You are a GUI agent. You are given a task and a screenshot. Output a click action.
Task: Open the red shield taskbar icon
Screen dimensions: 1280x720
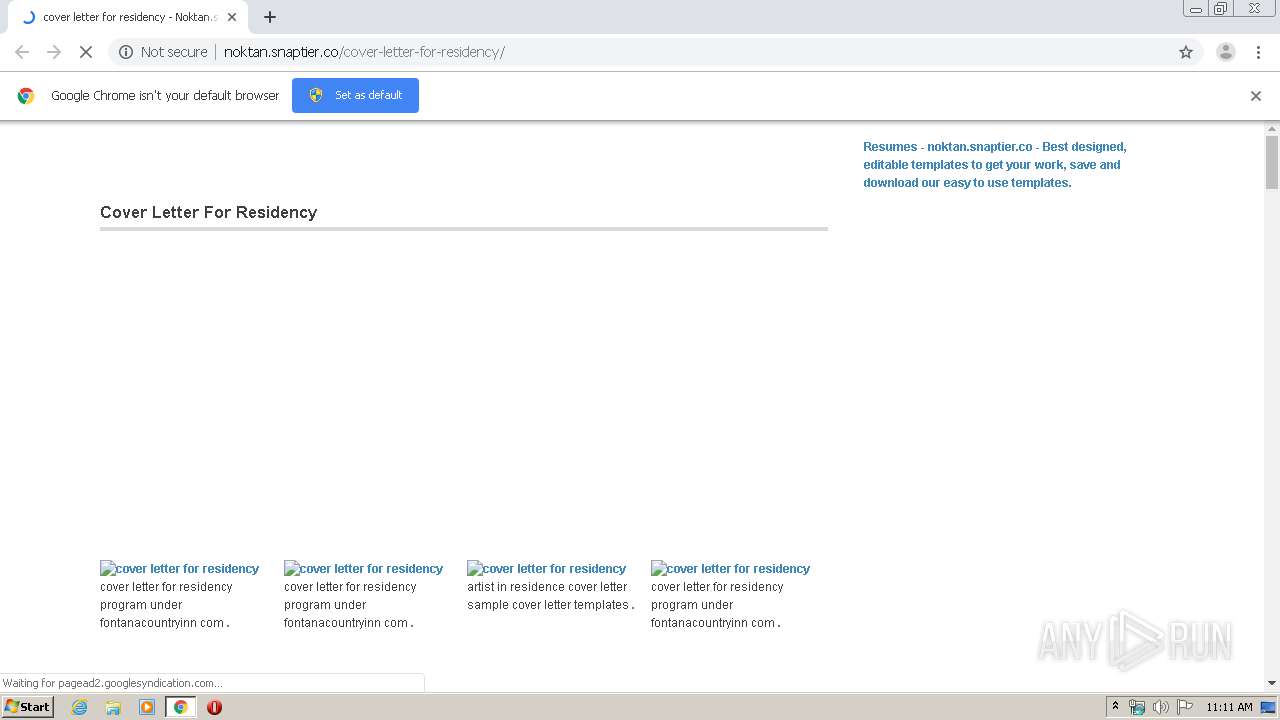(214, 707)
